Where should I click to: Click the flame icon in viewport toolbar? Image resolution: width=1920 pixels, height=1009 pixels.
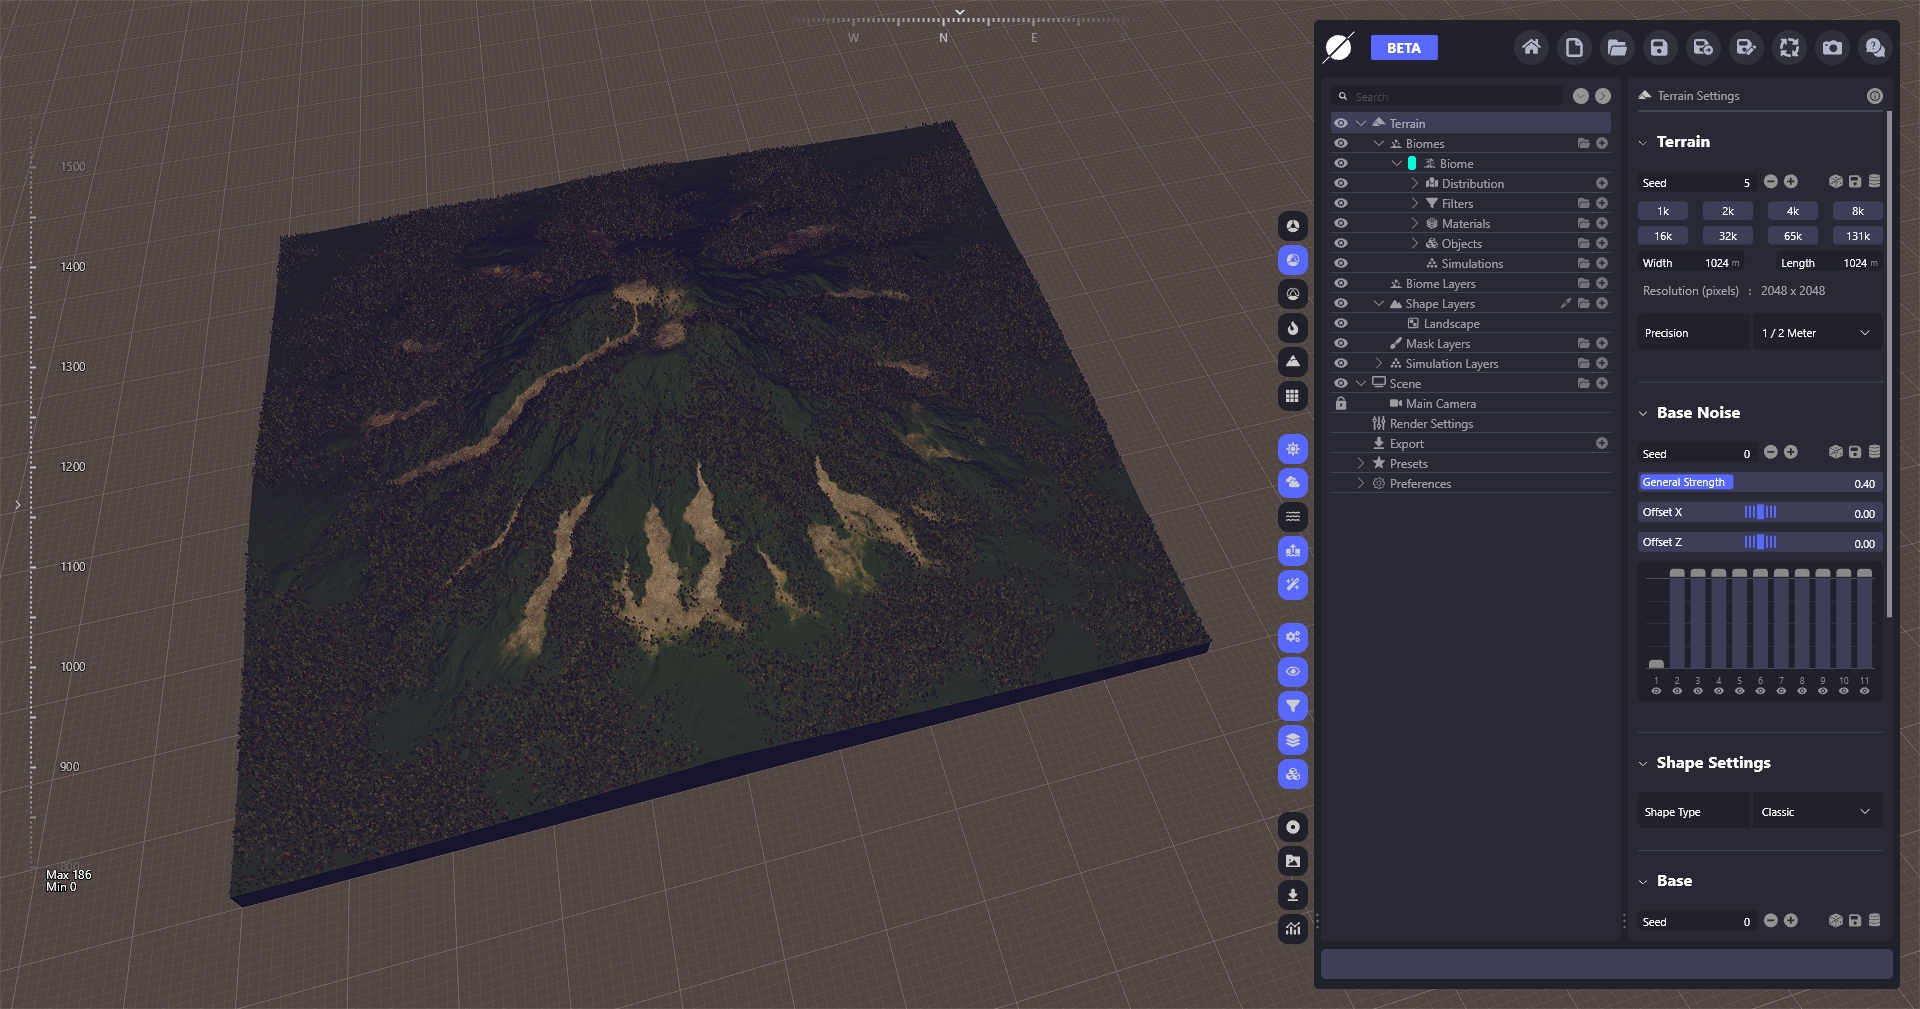1293,328
